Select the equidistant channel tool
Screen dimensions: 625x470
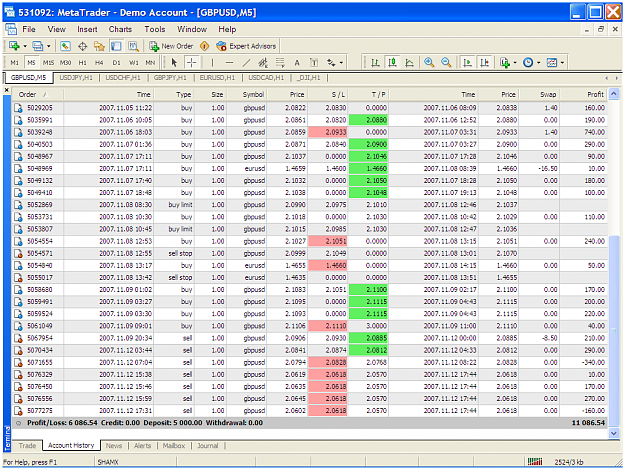coord(263,63)
